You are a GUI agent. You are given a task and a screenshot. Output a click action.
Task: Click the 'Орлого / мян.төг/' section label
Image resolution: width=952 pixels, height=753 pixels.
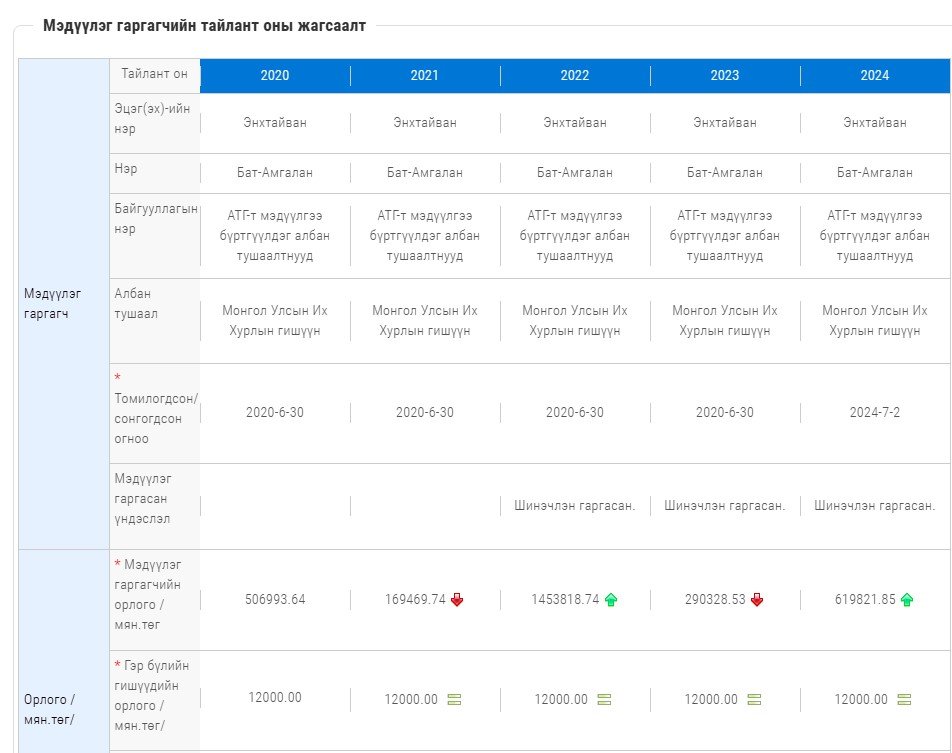coord(50,709)
